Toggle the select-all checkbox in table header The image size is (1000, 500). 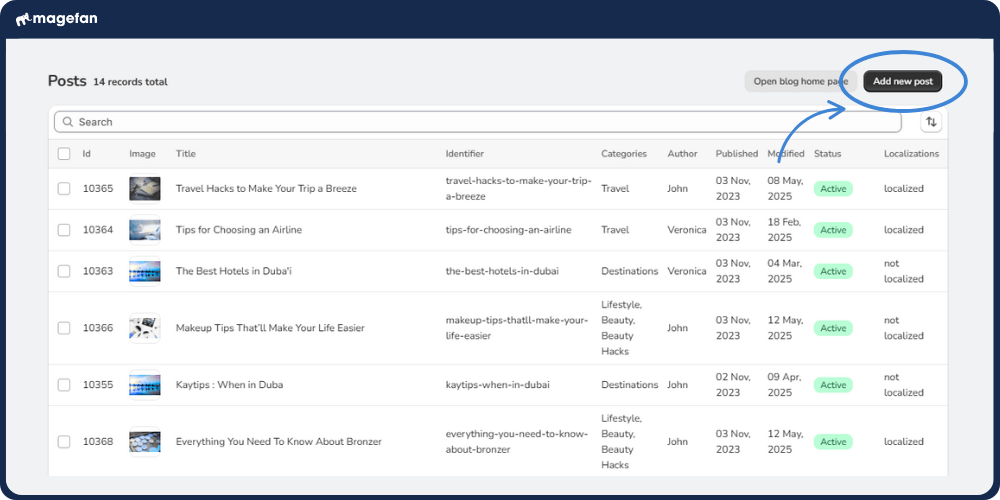click(64, 154)
